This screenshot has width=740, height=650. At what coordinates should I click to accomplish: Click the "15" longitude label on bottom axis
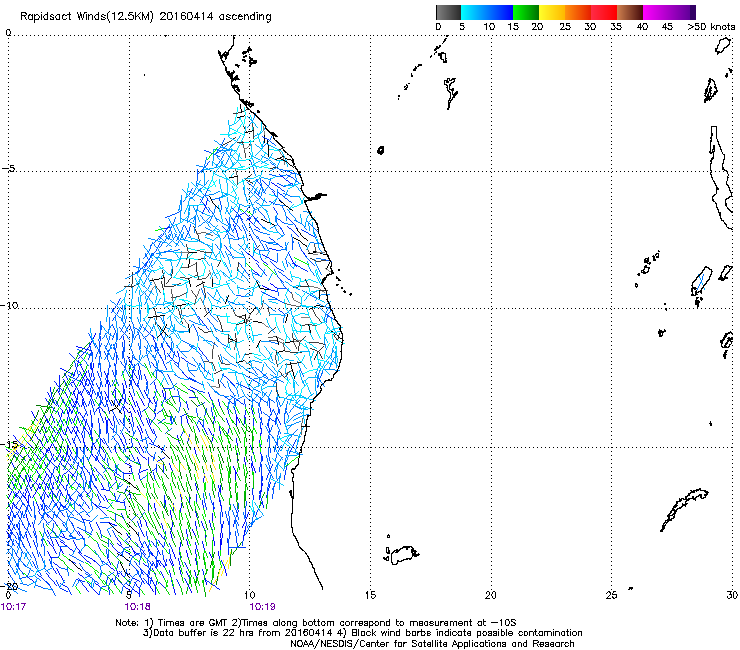[x=370, y=595]
